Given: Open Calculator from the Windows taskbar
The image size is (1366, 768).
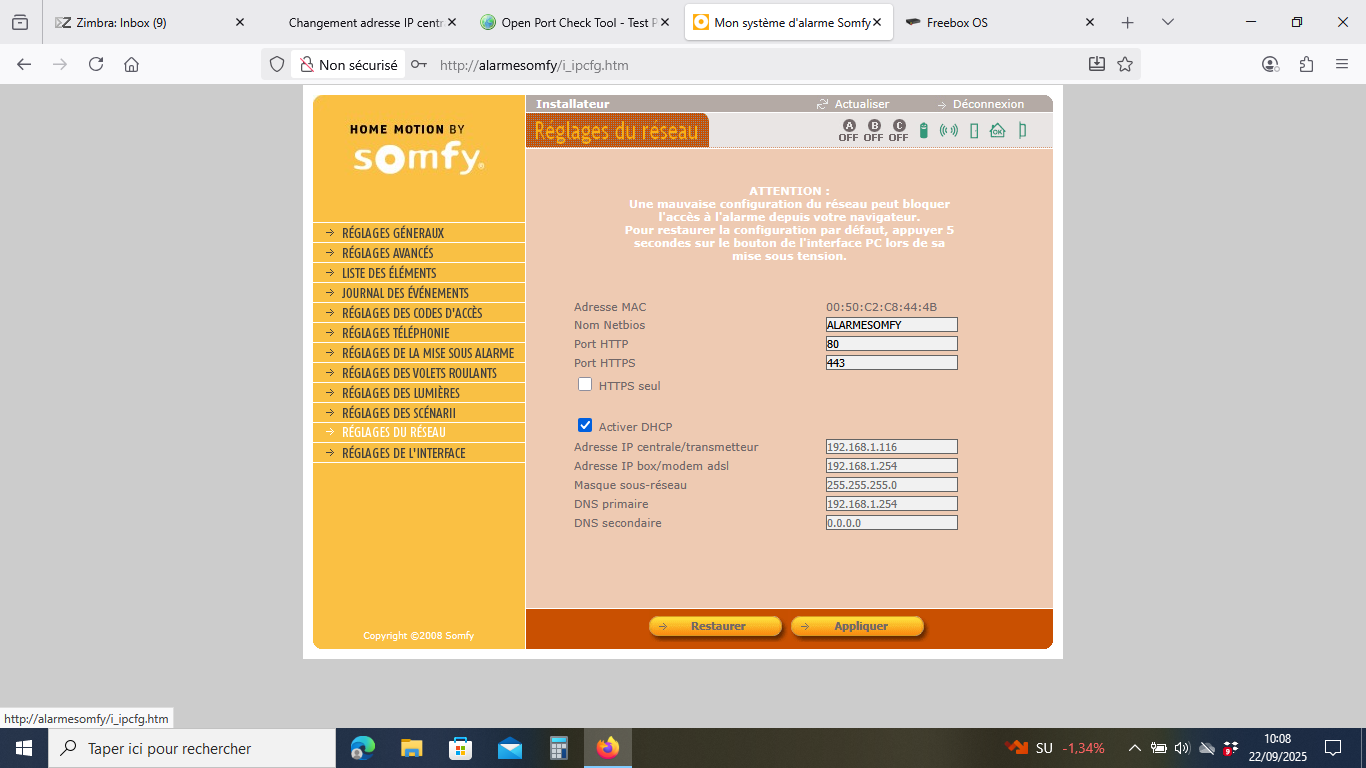Looking at the screenshot, I should pos(559,748).
